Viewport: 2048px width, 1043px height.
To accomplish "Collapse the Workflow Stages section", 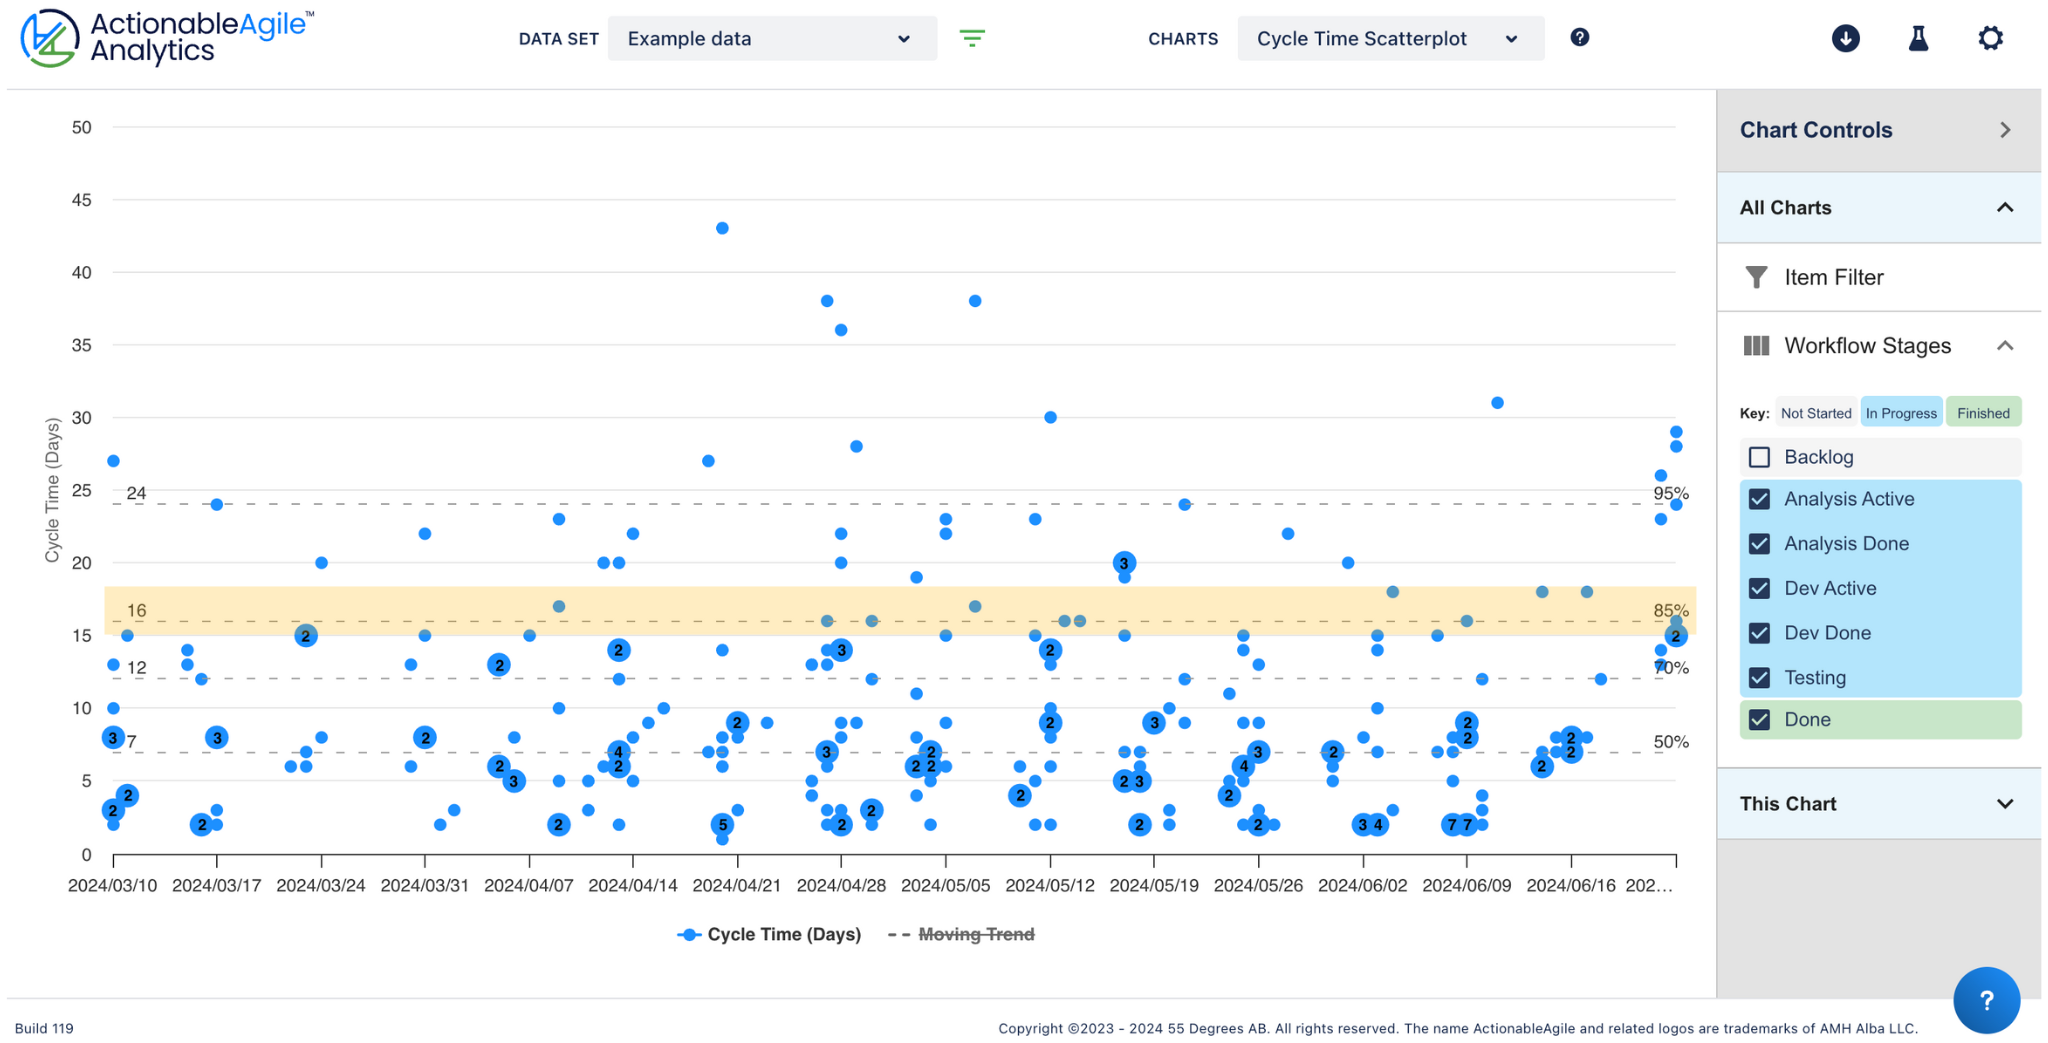I will pos(2005,345).
